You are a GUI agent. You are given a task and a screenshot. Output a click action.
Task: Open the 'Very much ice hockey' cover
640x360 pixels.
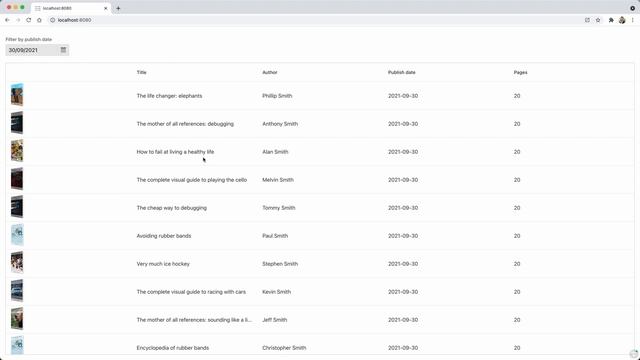point(17,262)
